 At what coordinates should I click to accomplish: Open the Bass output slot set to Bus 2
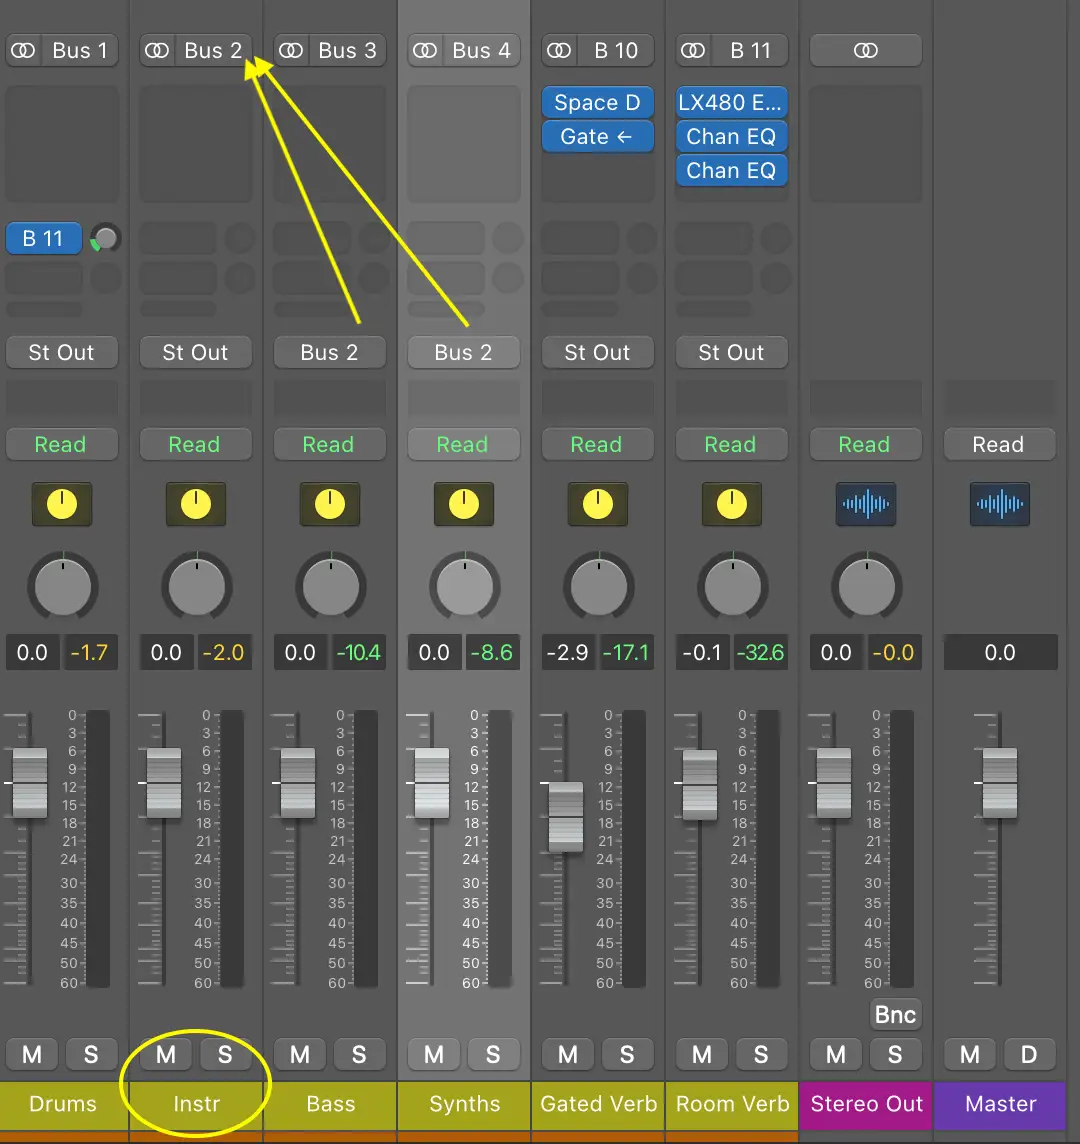[329, 352]
